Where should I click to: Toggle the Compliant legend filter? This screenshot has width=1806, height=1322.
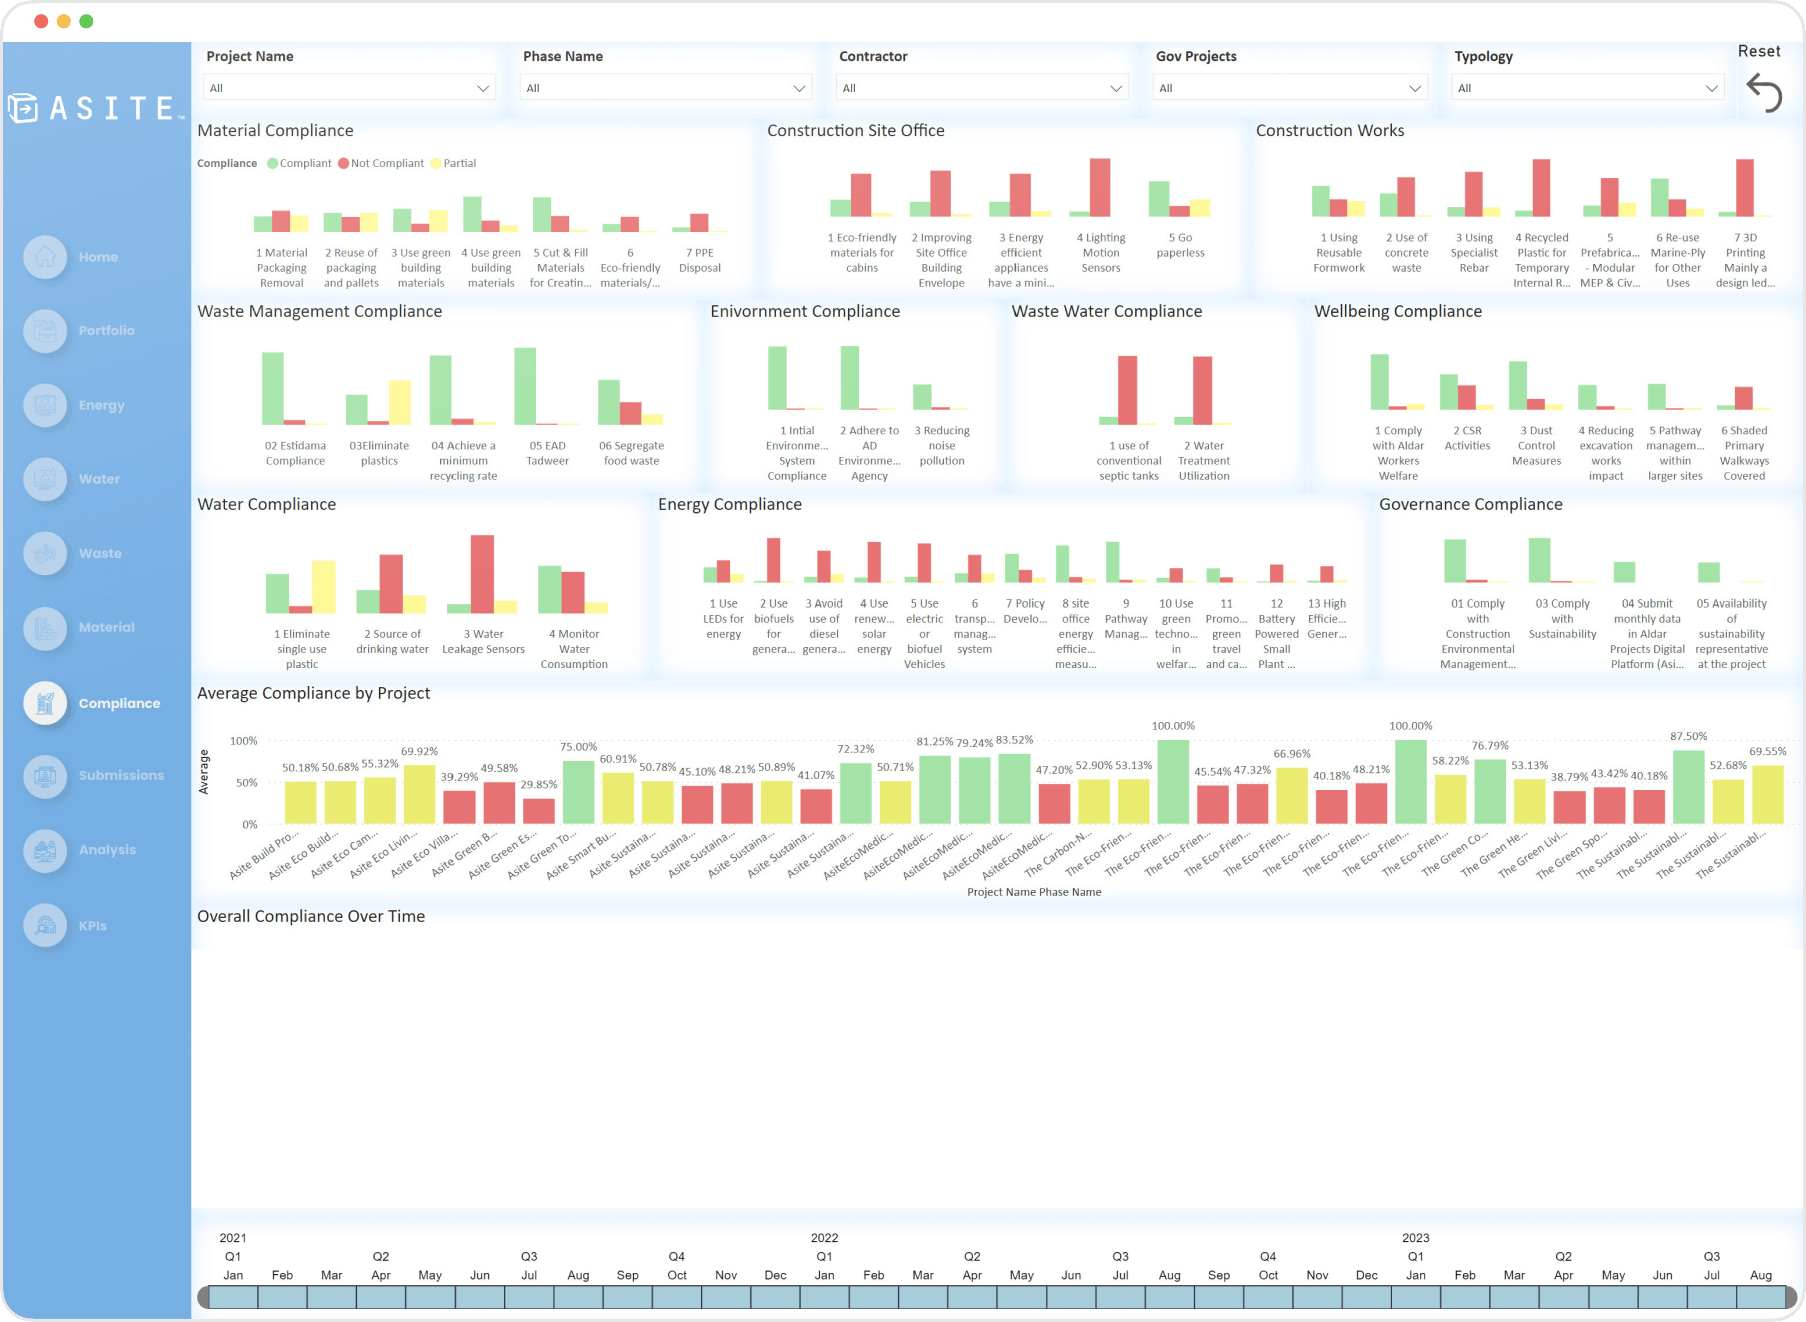(299, 163)
